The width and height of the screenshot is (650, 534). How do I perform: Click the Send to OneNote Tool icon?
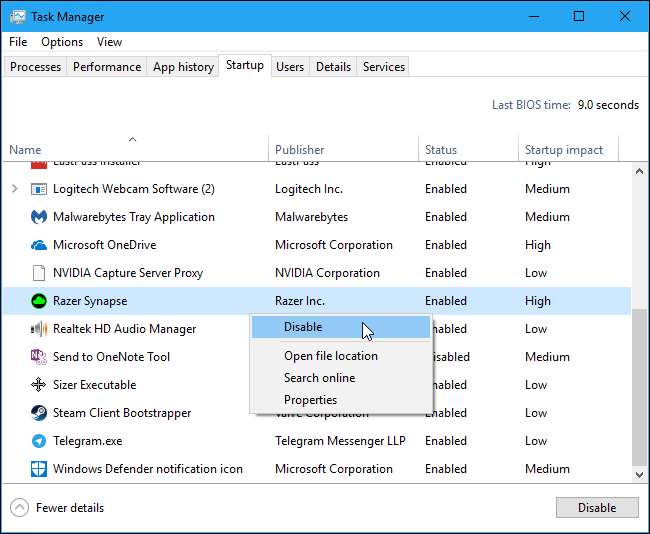[x=39, y=357]
